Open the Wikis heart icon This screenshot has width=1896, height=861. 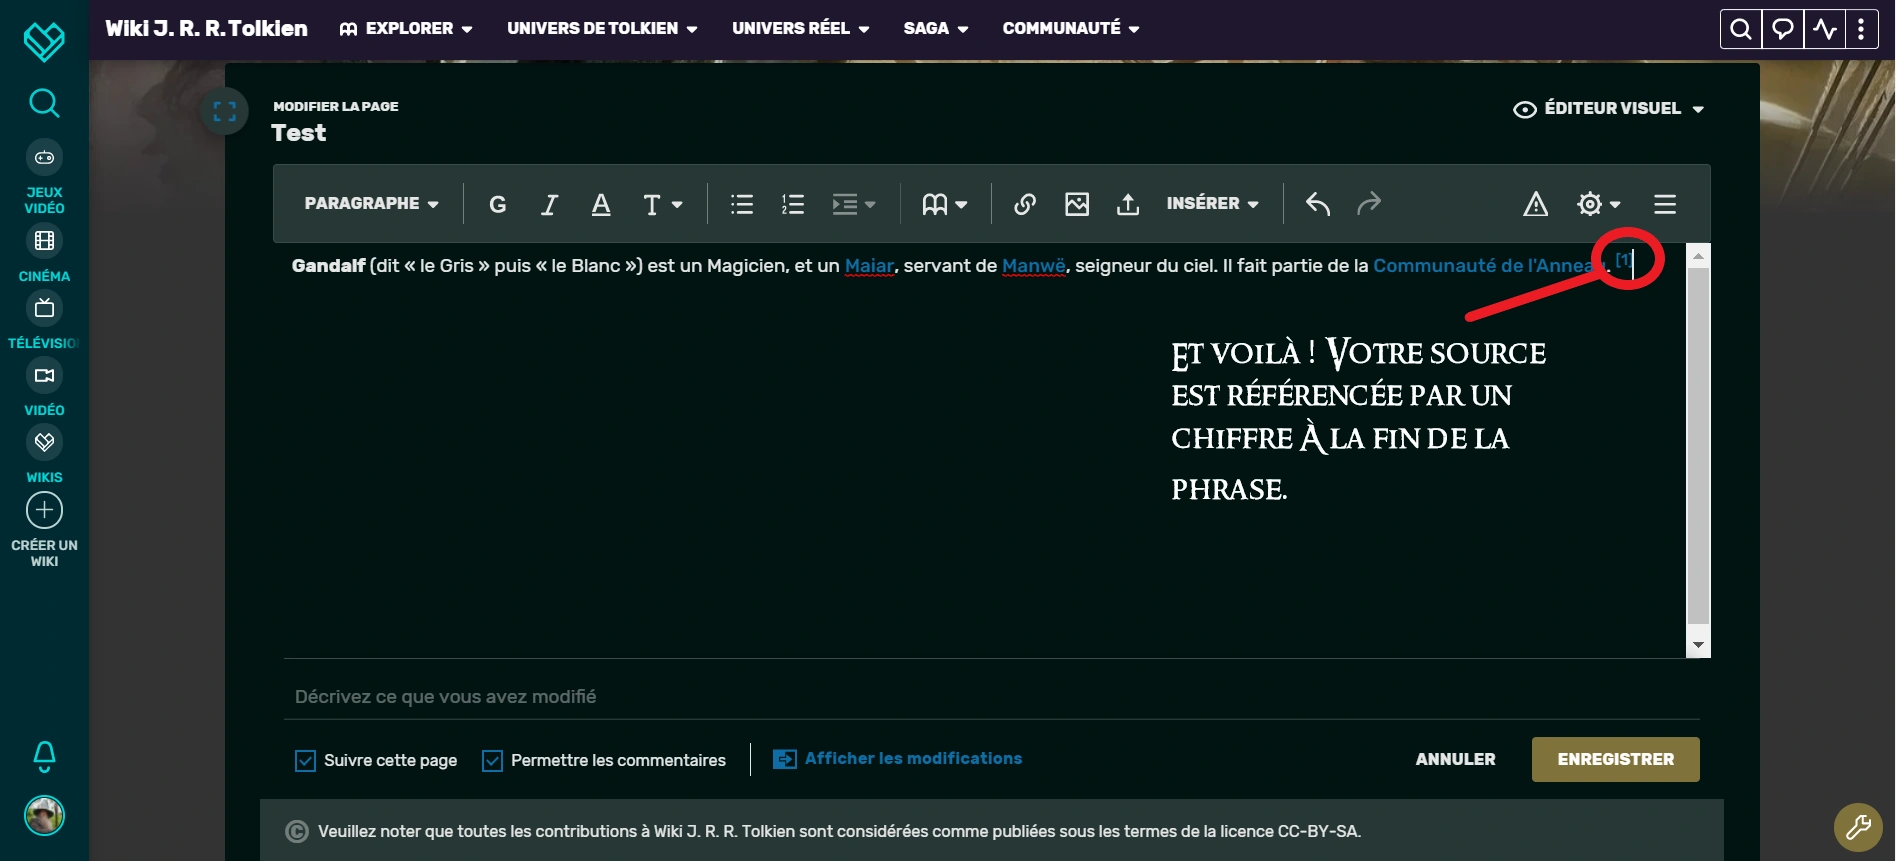[44, 442]
